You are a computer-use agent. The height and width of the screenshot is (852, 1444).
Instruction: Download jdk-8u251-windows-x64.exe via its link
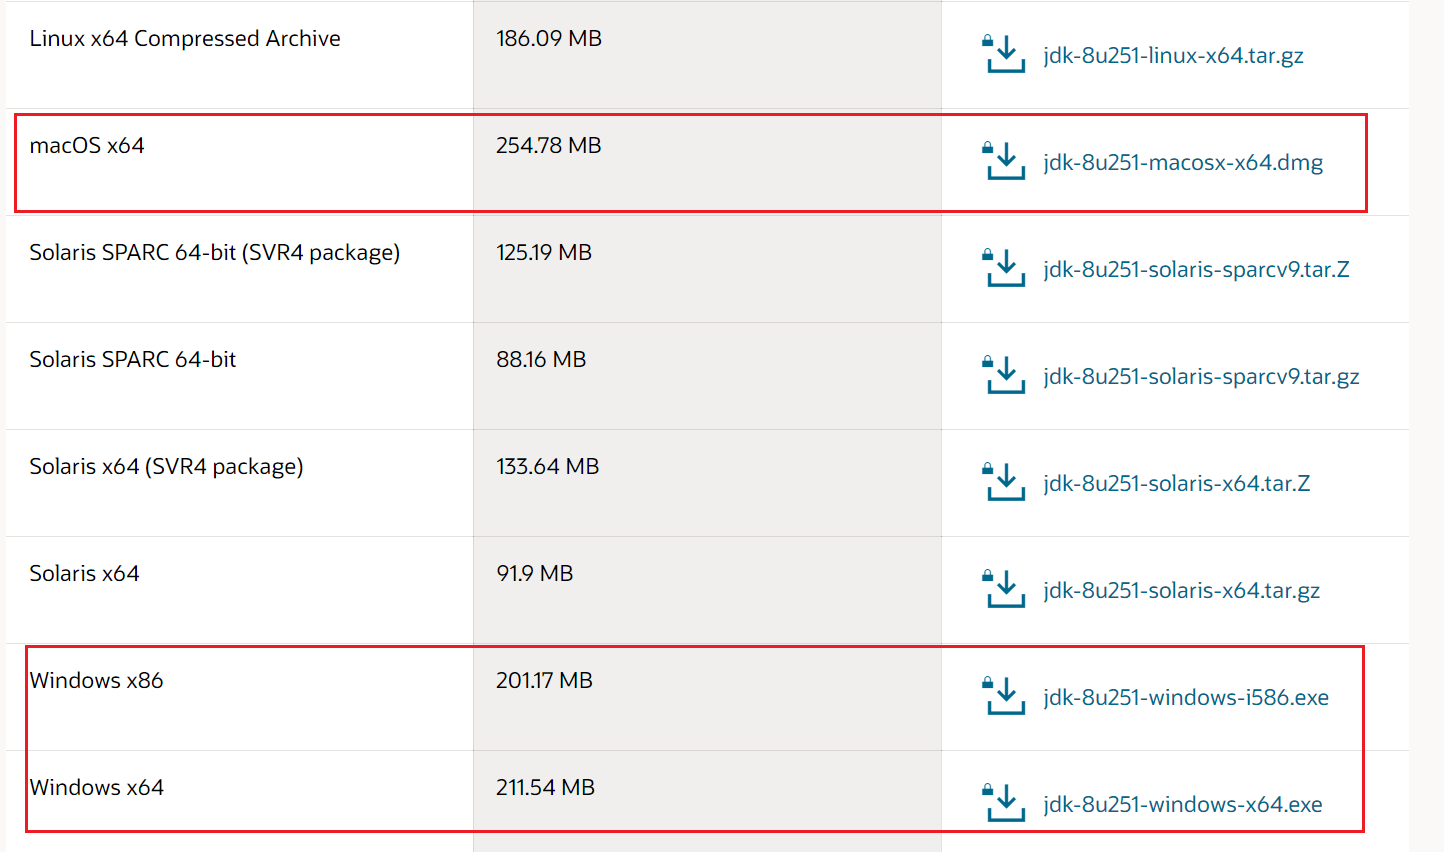pos(1182,805)
